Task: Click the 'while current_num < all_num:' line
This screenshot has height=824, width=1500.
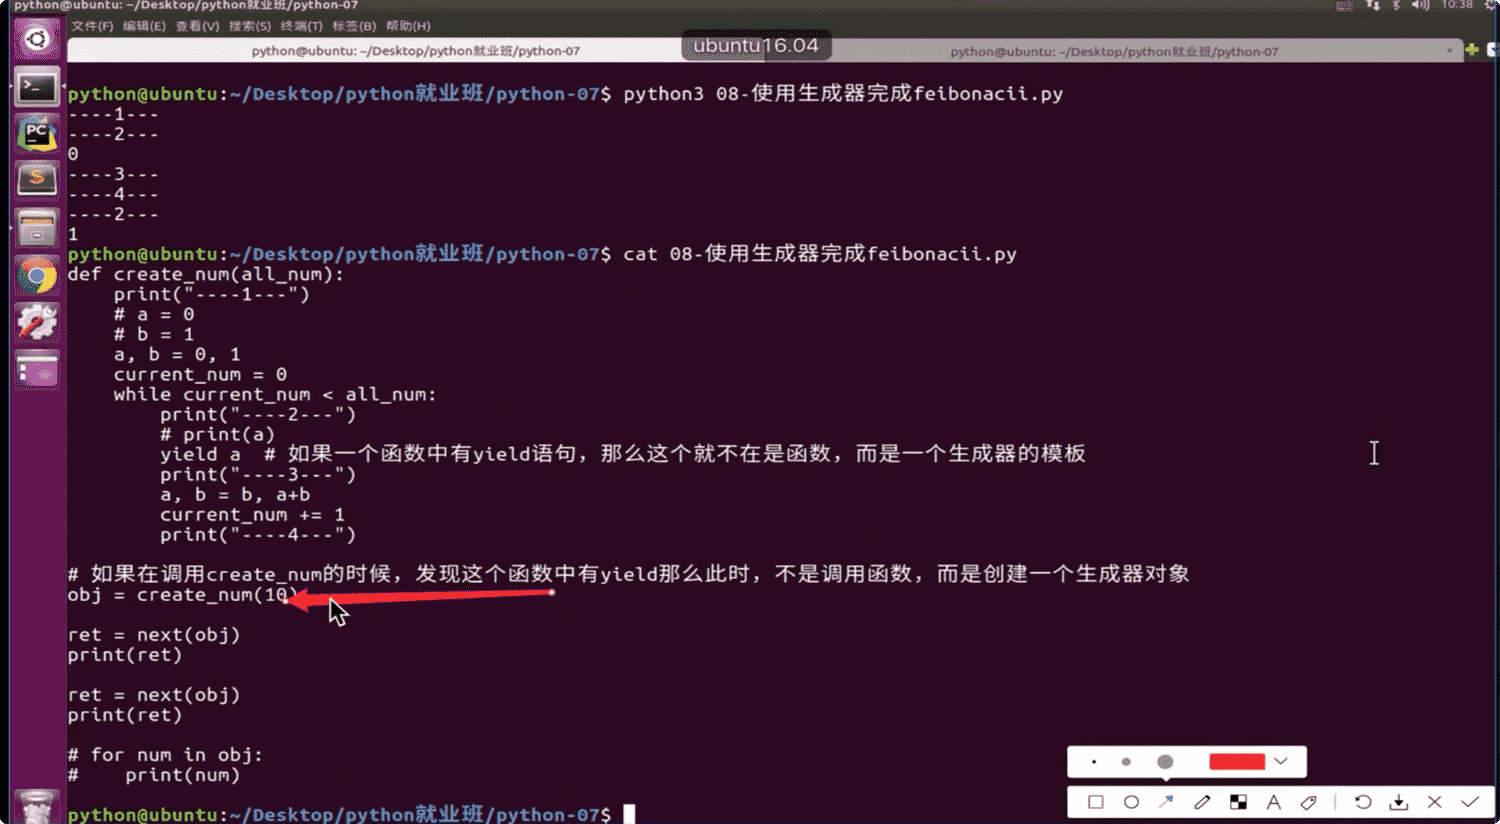Action: click(x=275, y=395)
